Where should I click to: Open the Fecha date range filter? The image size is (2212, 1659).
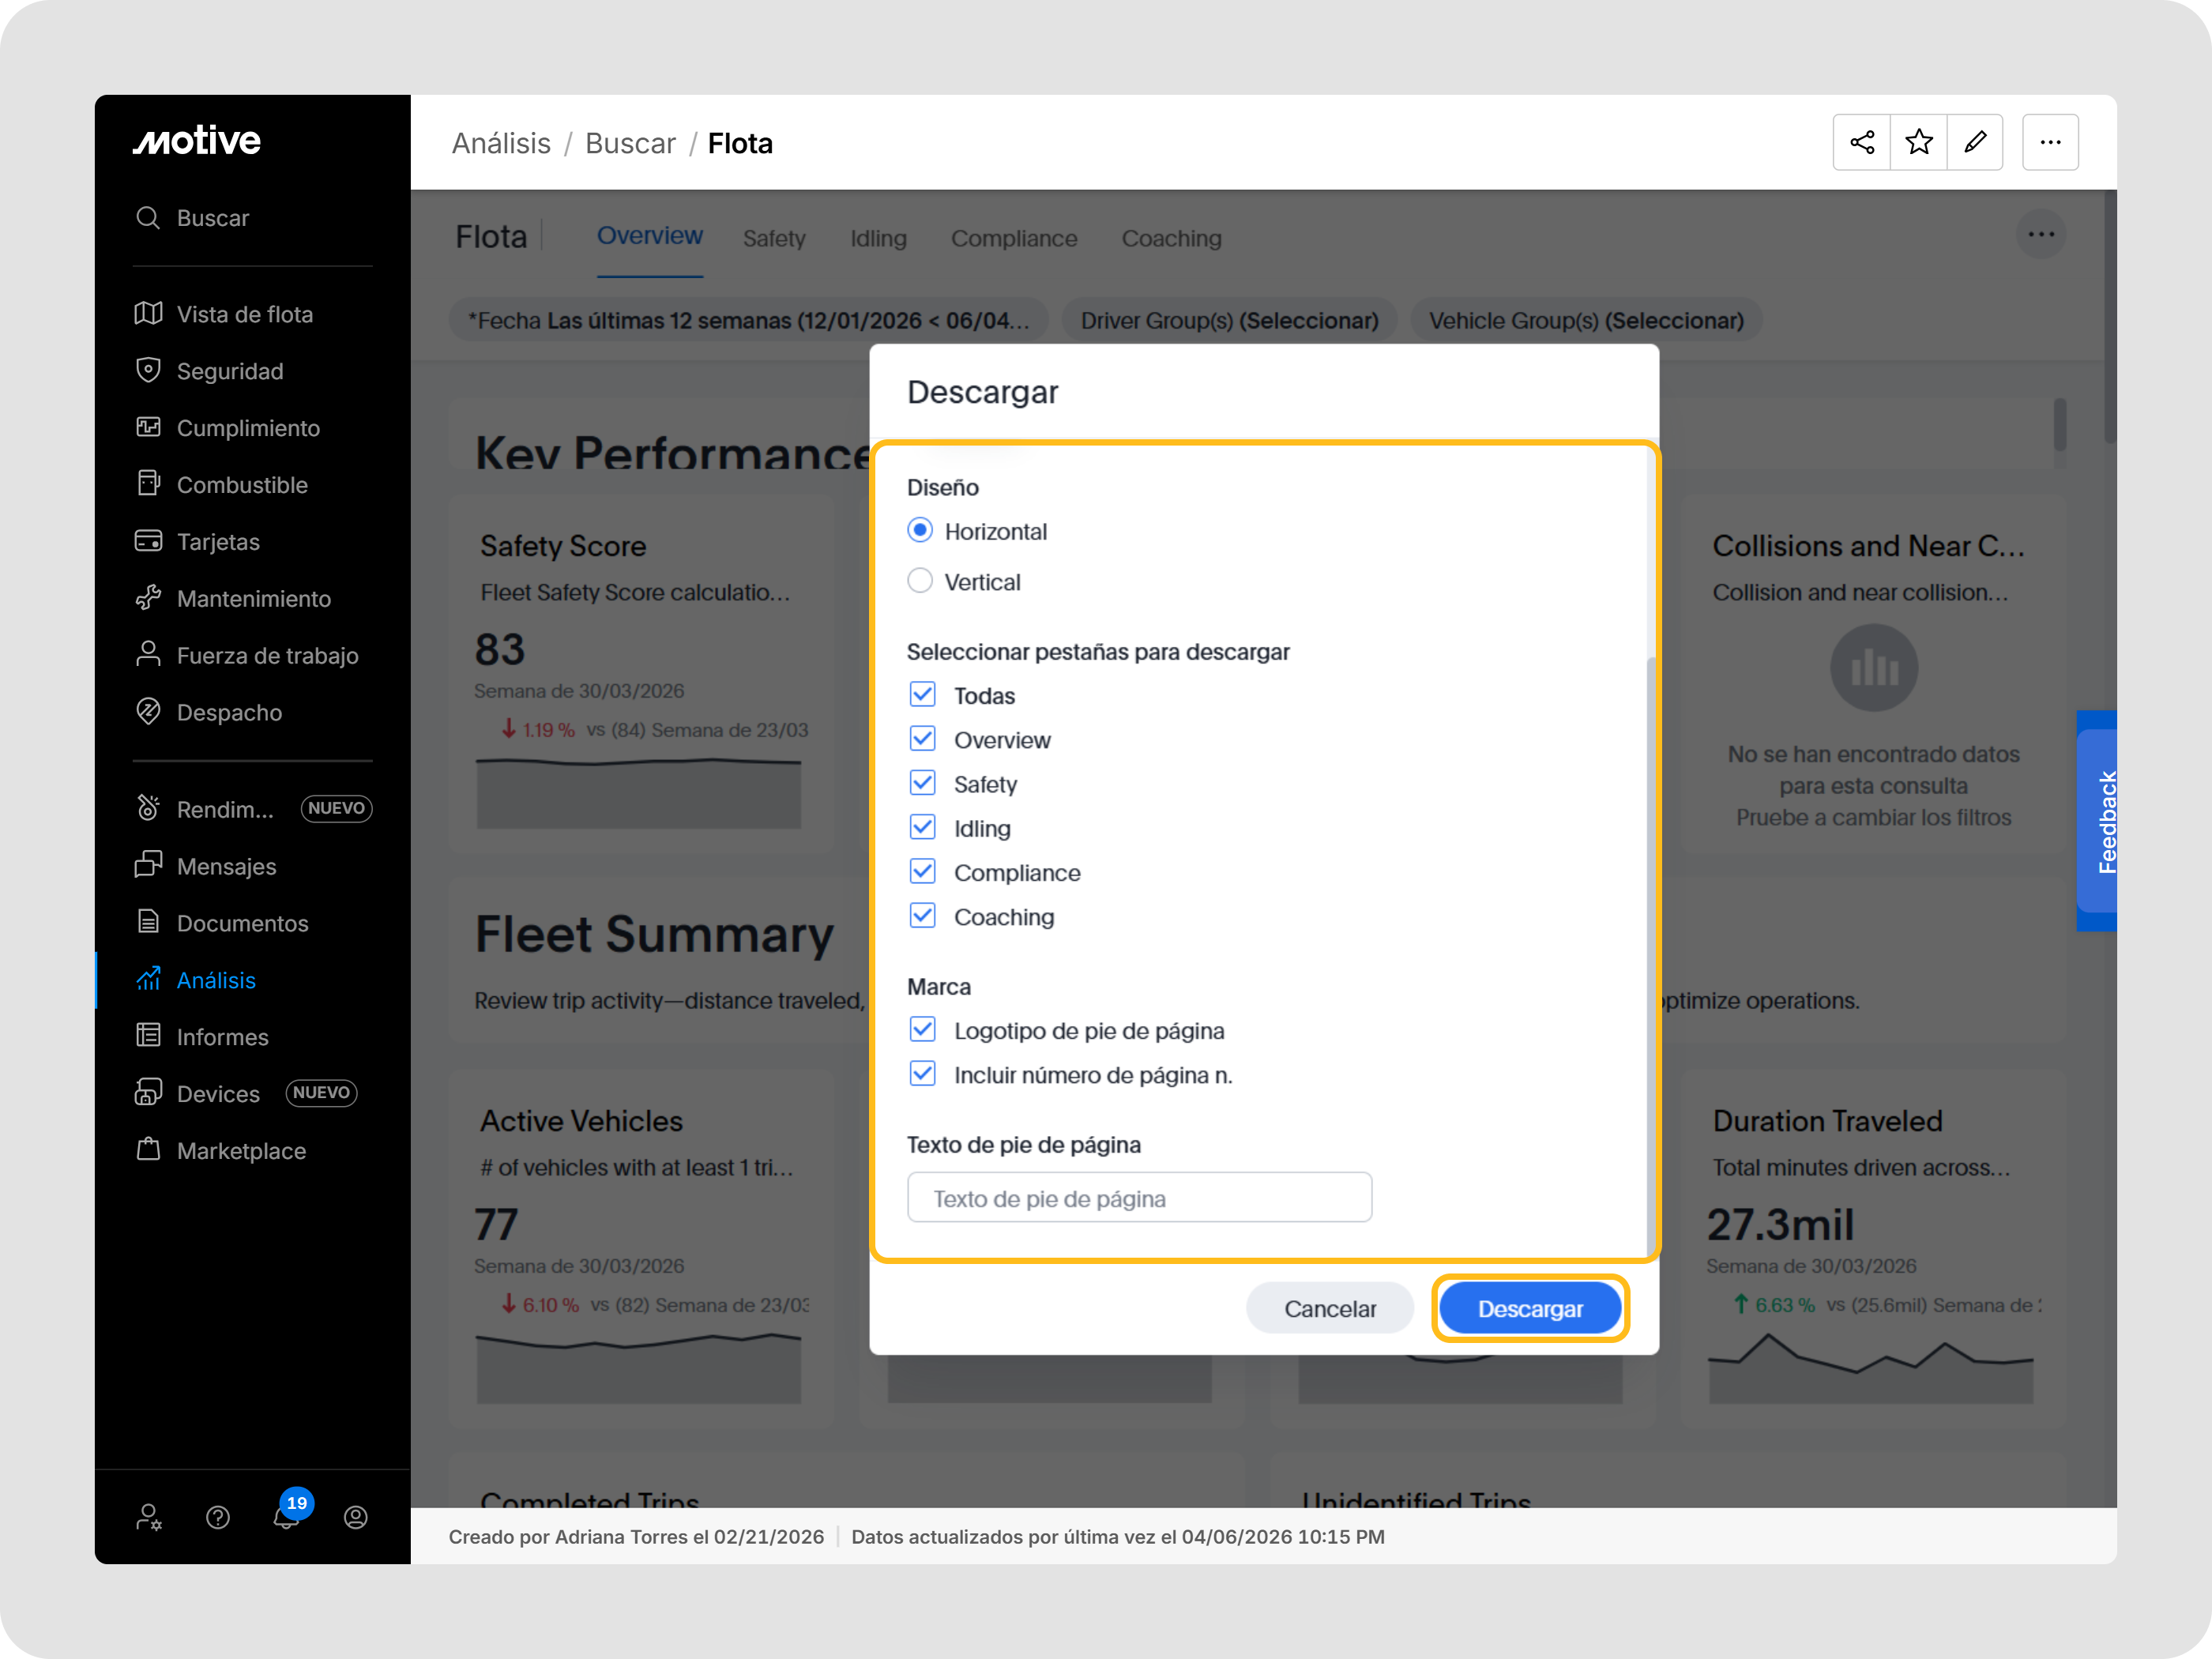748,320
